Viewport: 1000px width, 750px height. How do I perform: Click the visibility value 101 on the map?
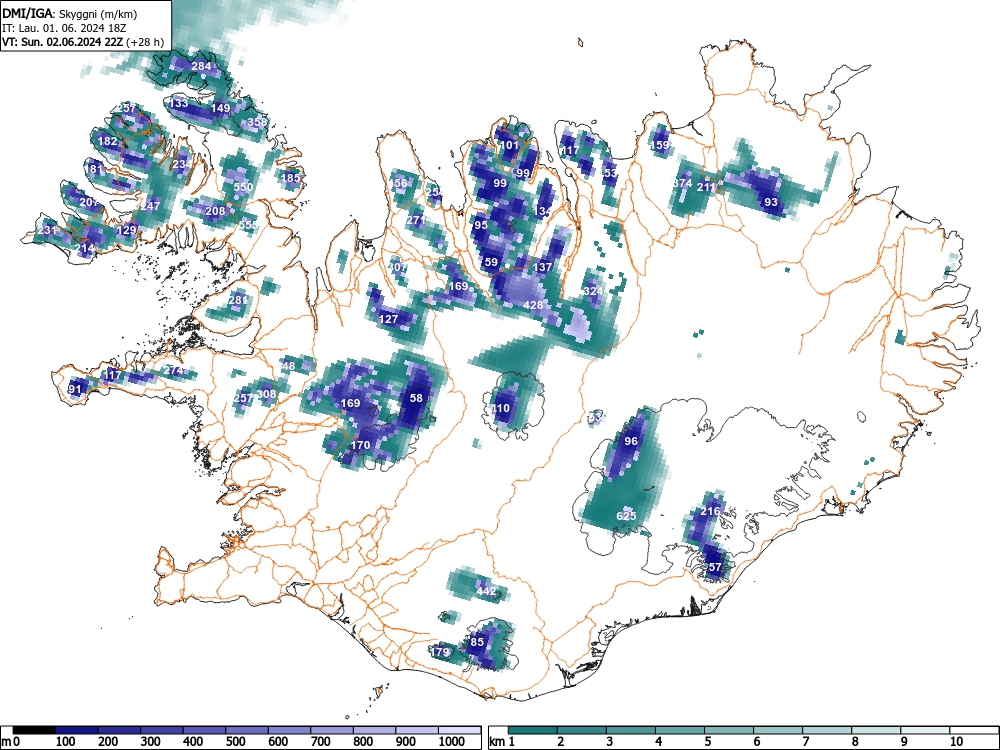click(x=510, y=145)
